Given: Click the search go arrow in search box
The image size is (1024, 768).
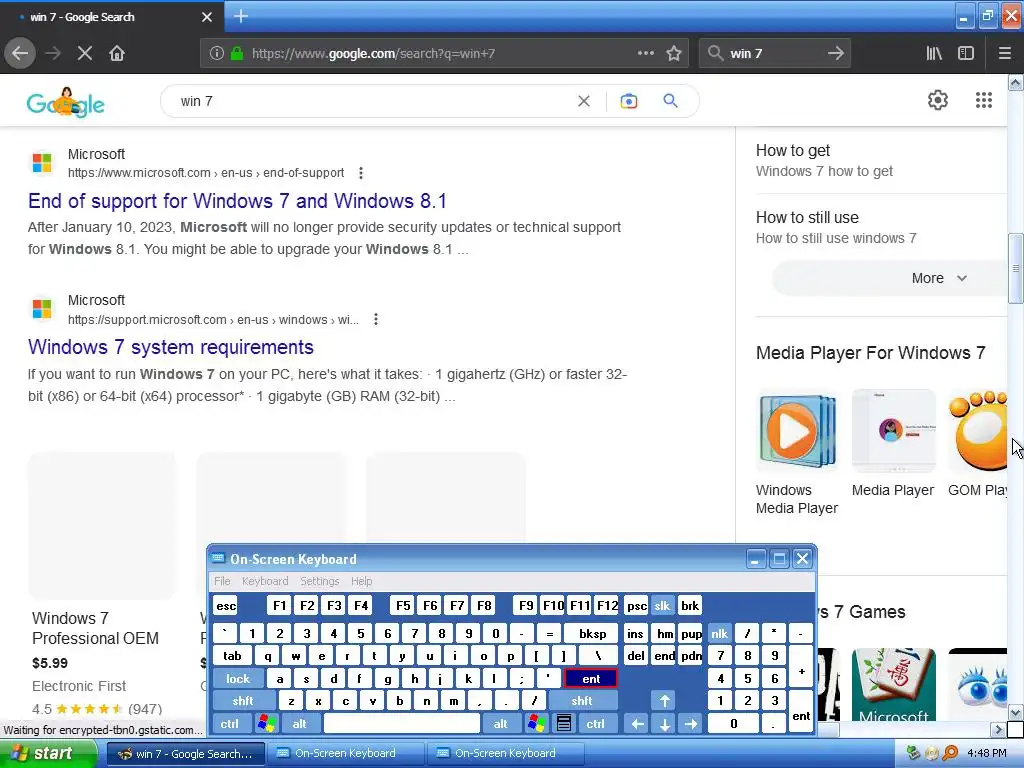Looking at the screenshot, I should tap(835, 54).
